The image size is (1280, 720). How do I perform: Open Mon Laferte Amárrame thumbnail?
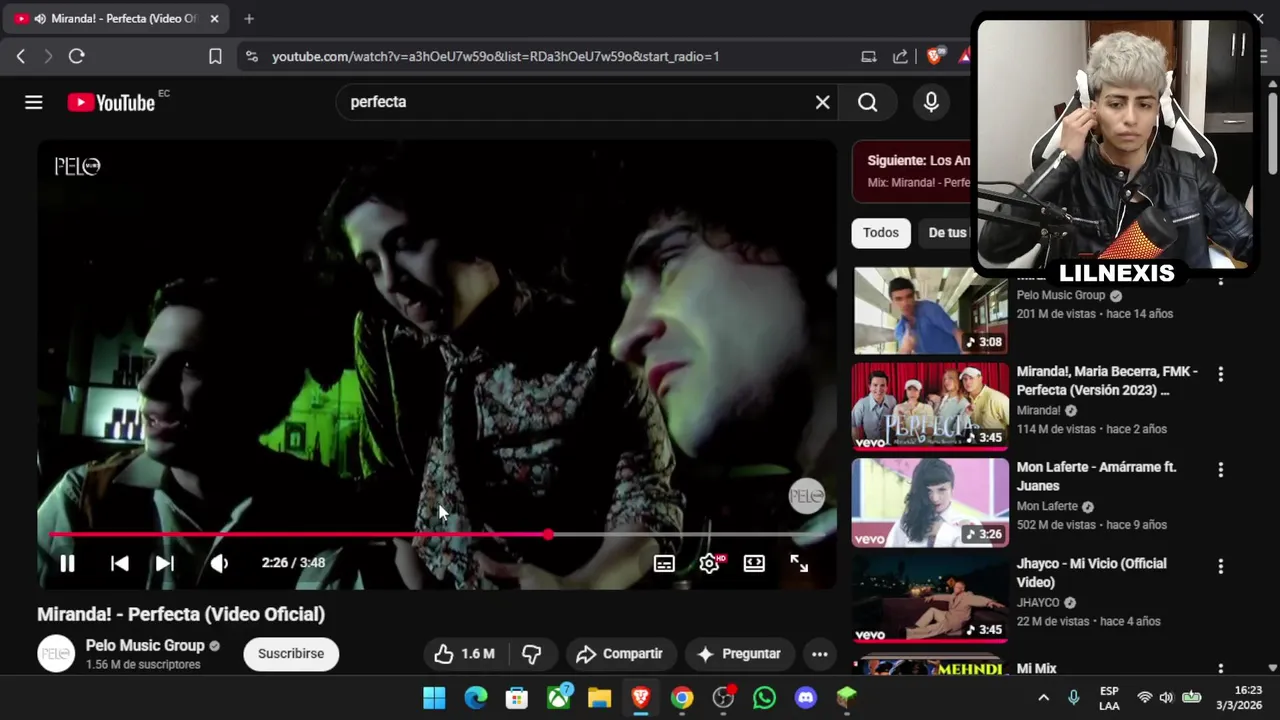coord(930,503)
